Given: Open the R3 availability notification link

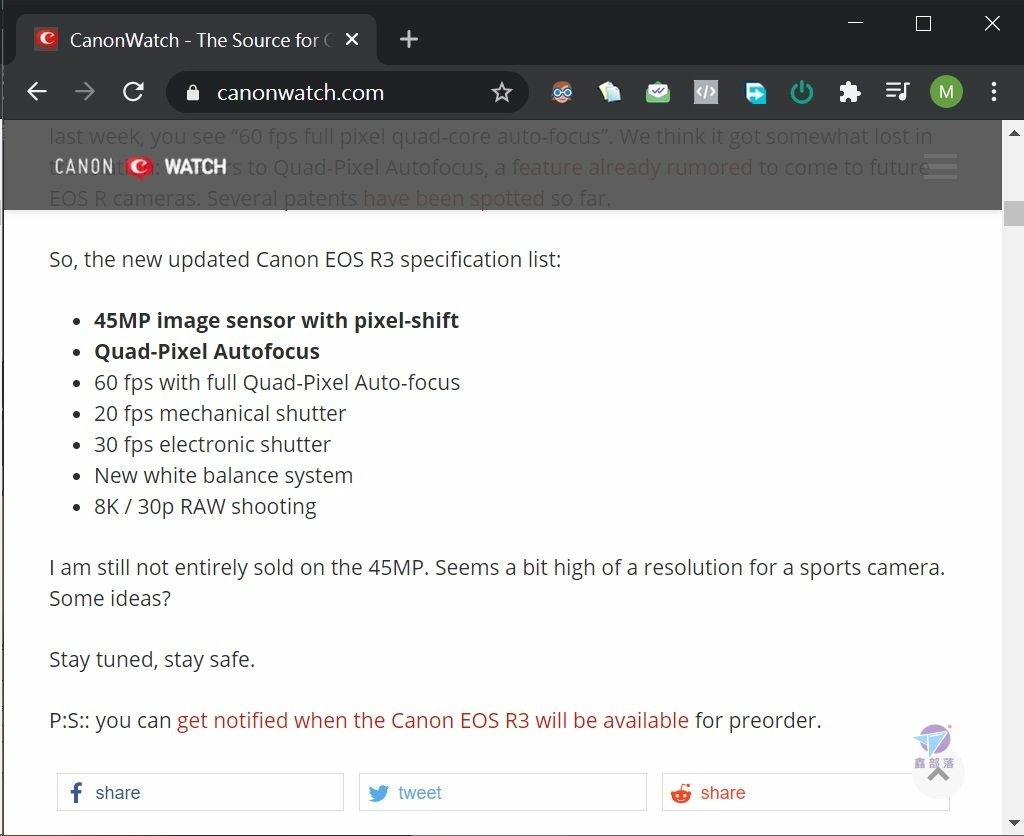Looking at the screenshot, I should click(432, 720).
